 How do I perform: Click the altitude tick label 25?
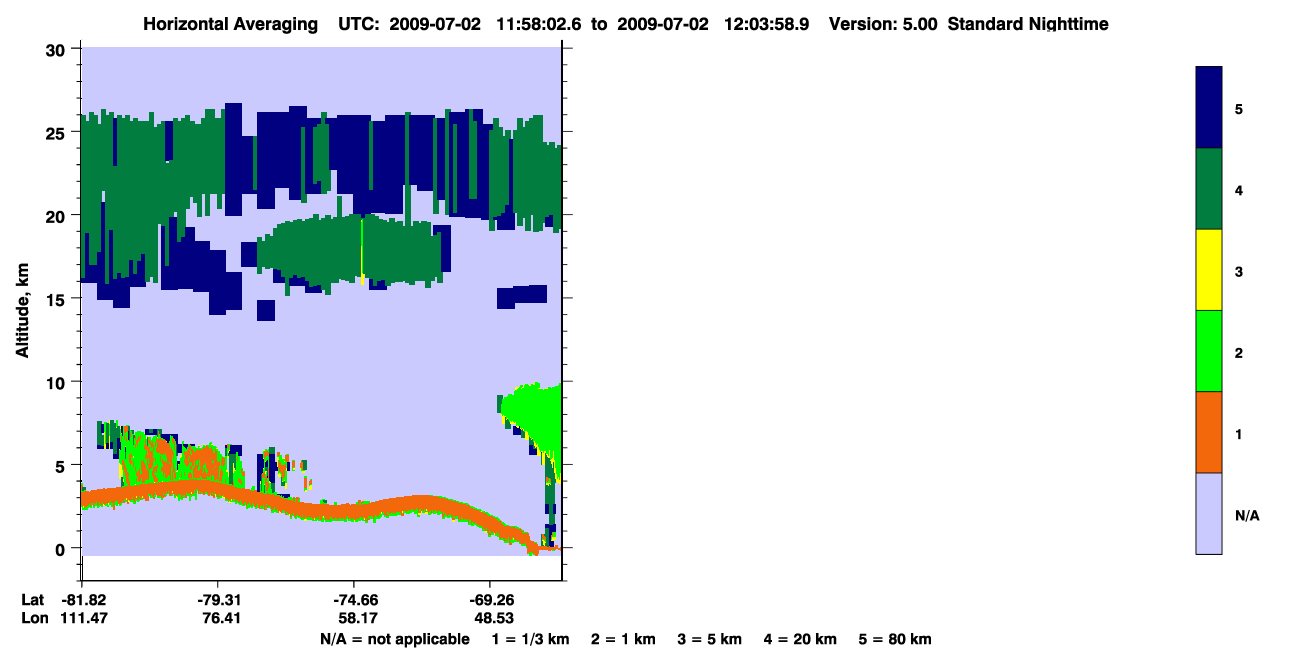58,133
